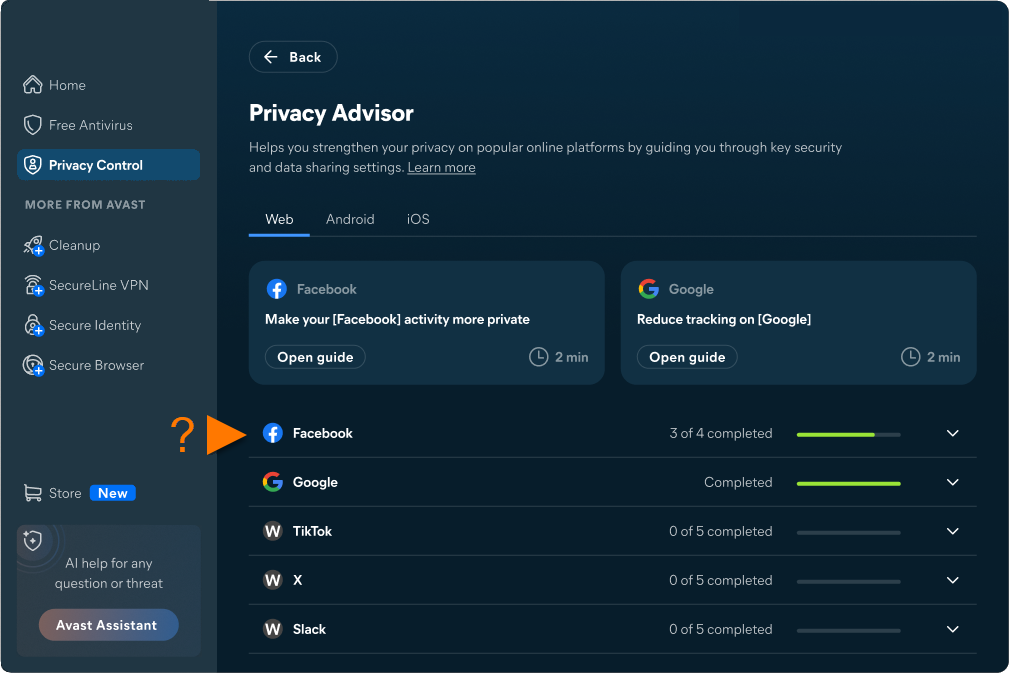Click the clock icon on Google card
Viewport: 1009px width, 673px height.
pyautogui.click(x=911, y=356)
